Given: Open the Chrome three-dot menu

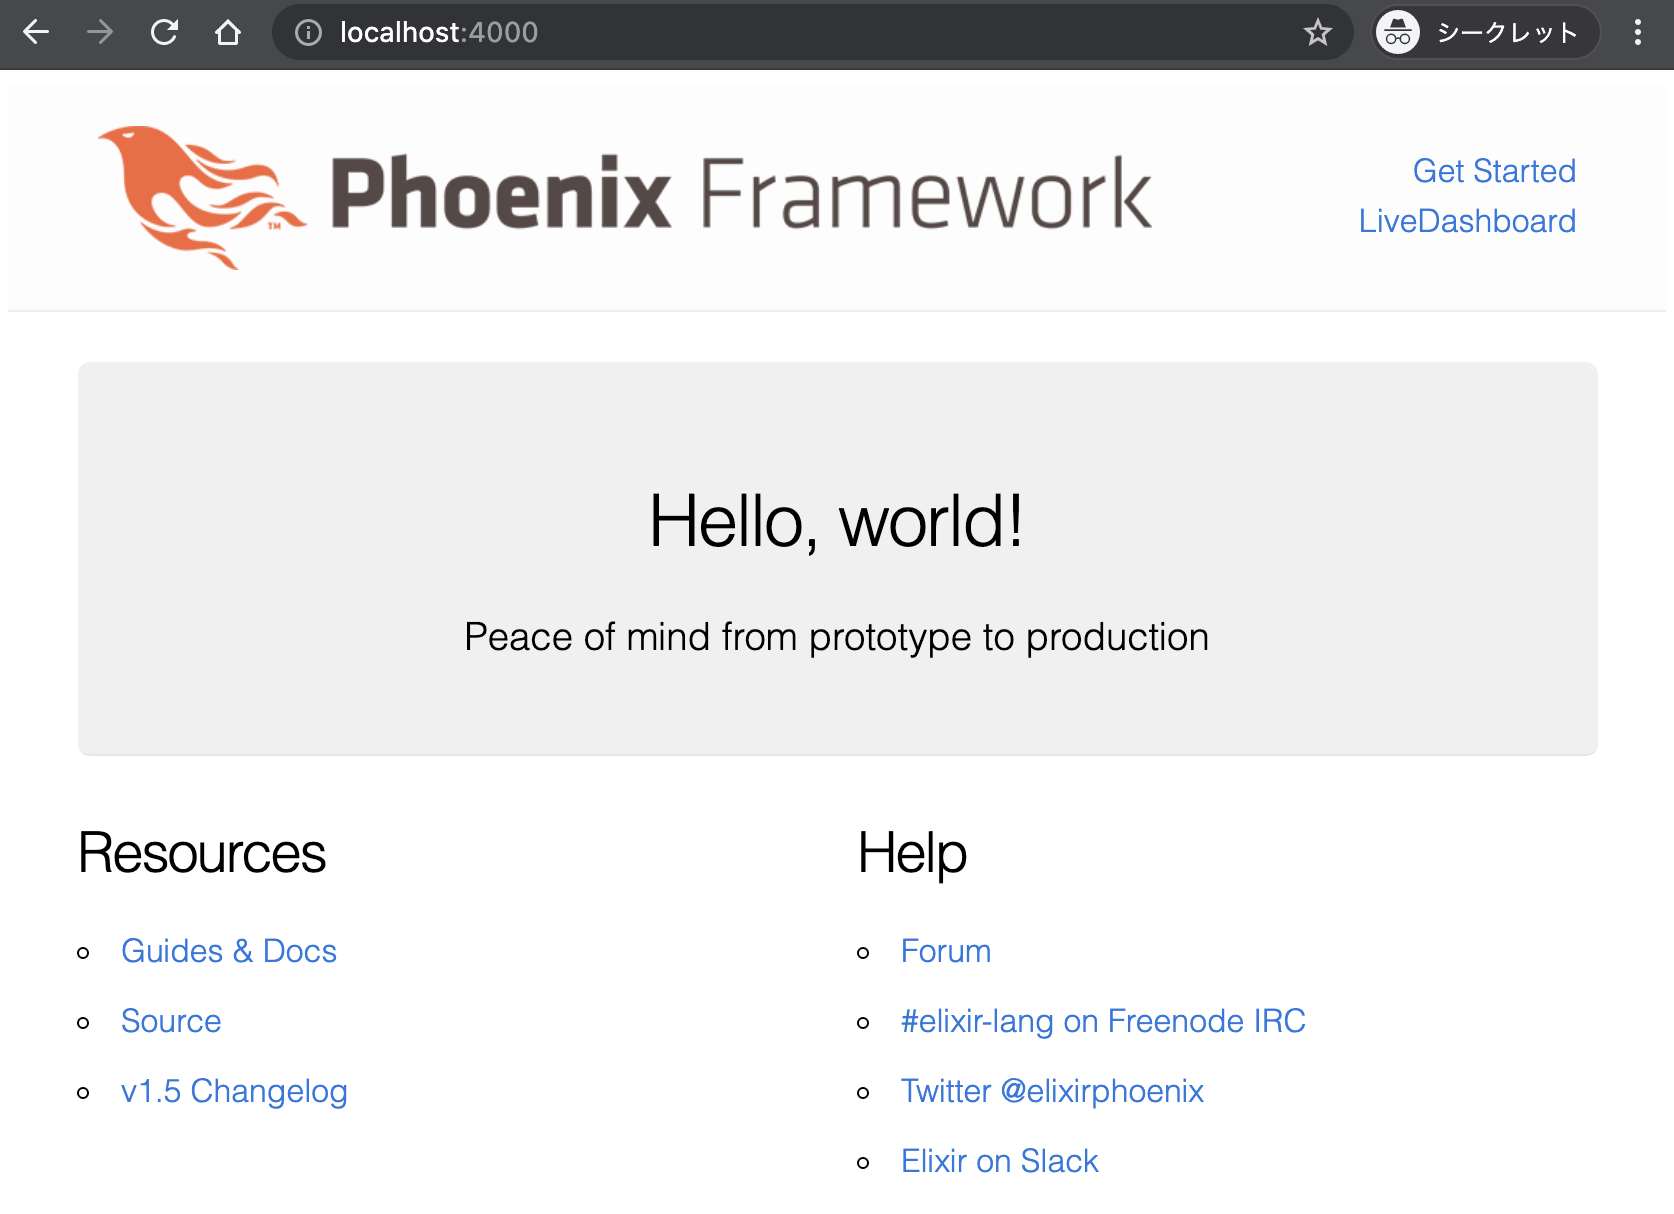Looking at the screenshot, I should tap(1638, 33).
